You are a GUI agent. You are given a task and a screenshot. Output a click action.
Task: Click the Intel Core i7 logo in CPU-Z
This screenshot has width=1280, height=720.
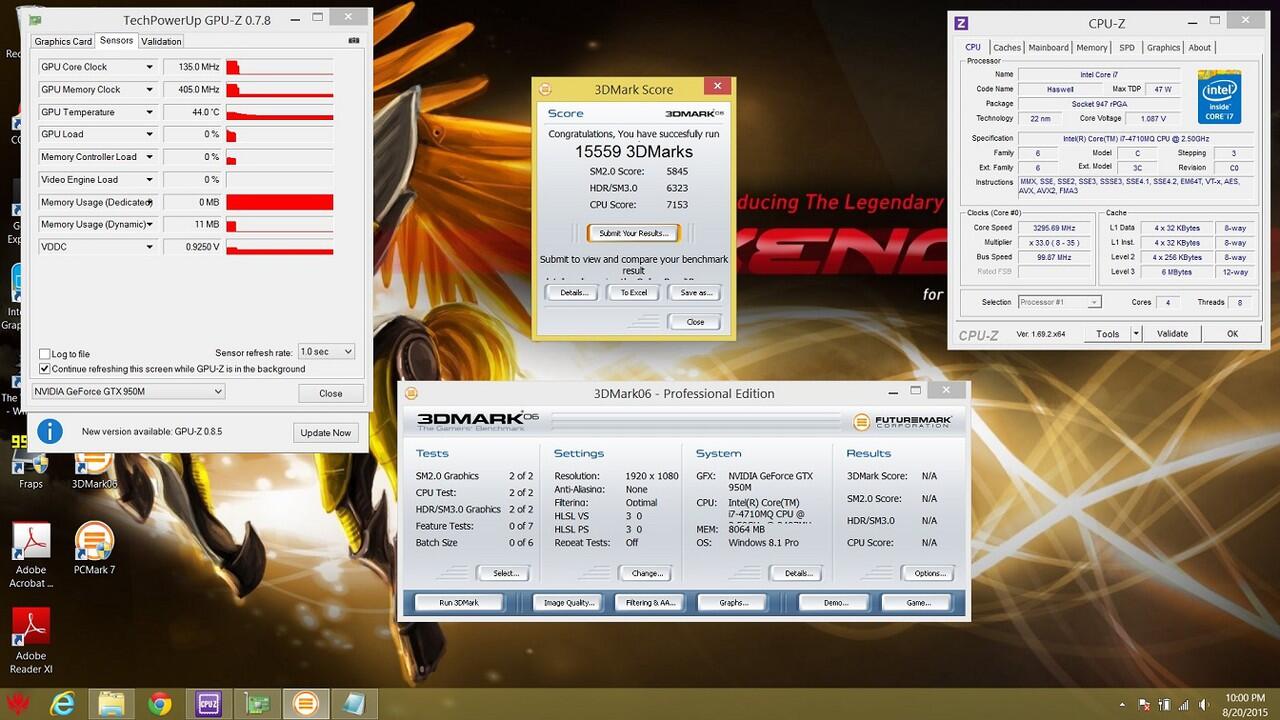(1219, 96)
